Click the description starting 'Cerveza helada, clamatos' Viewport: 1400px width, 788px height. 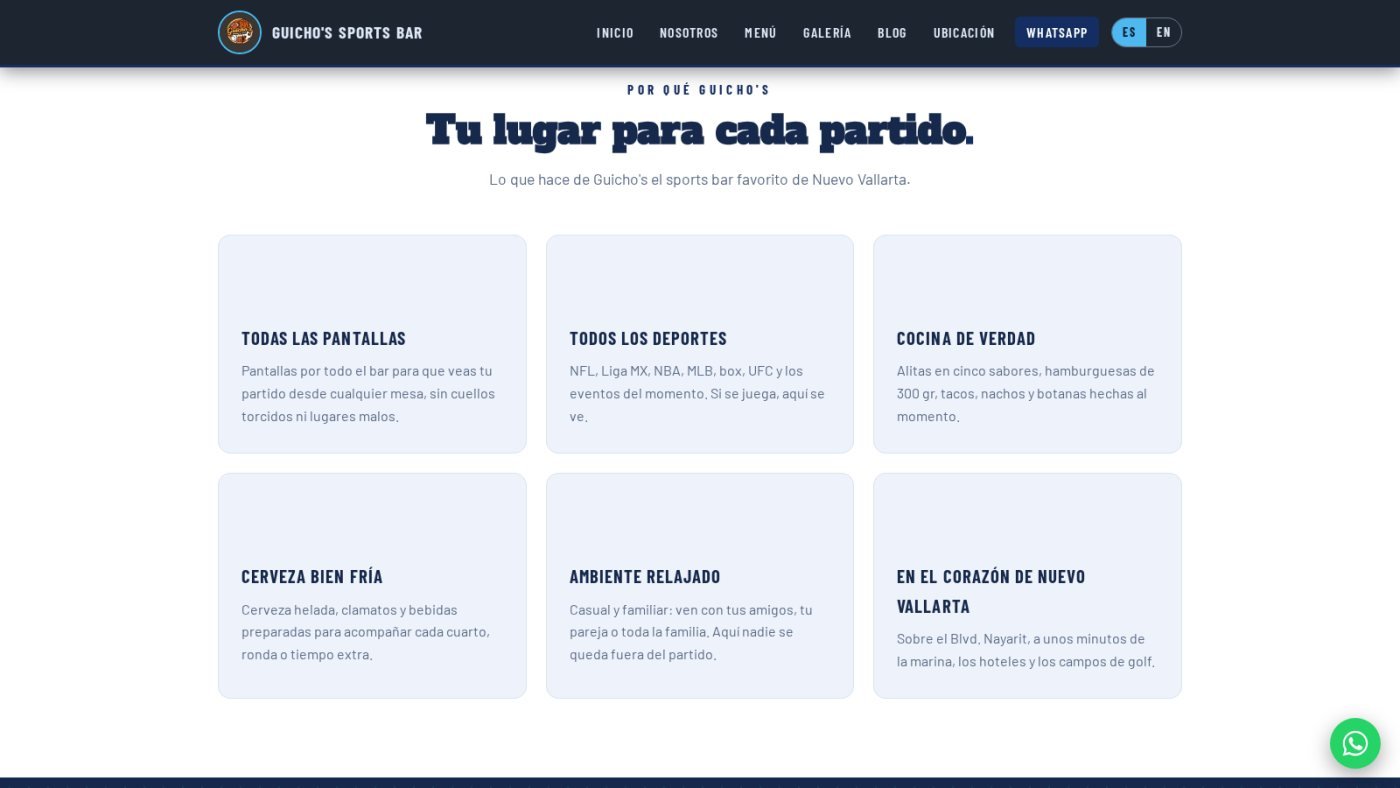tap(365, 632)
